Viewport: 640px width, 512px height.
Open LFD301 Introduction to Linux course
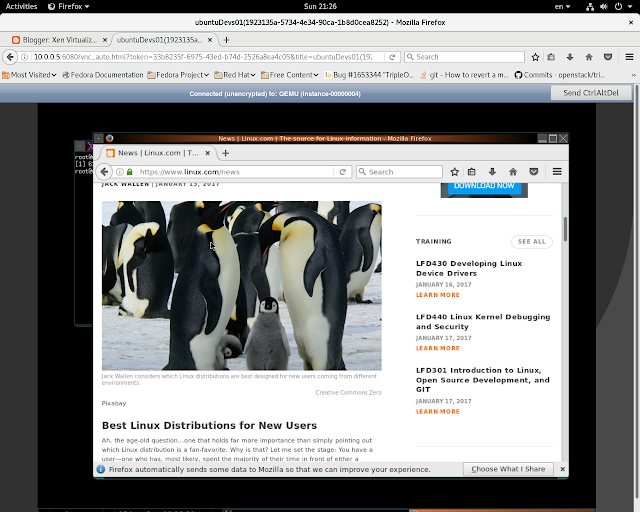click(x=482, y=380)
